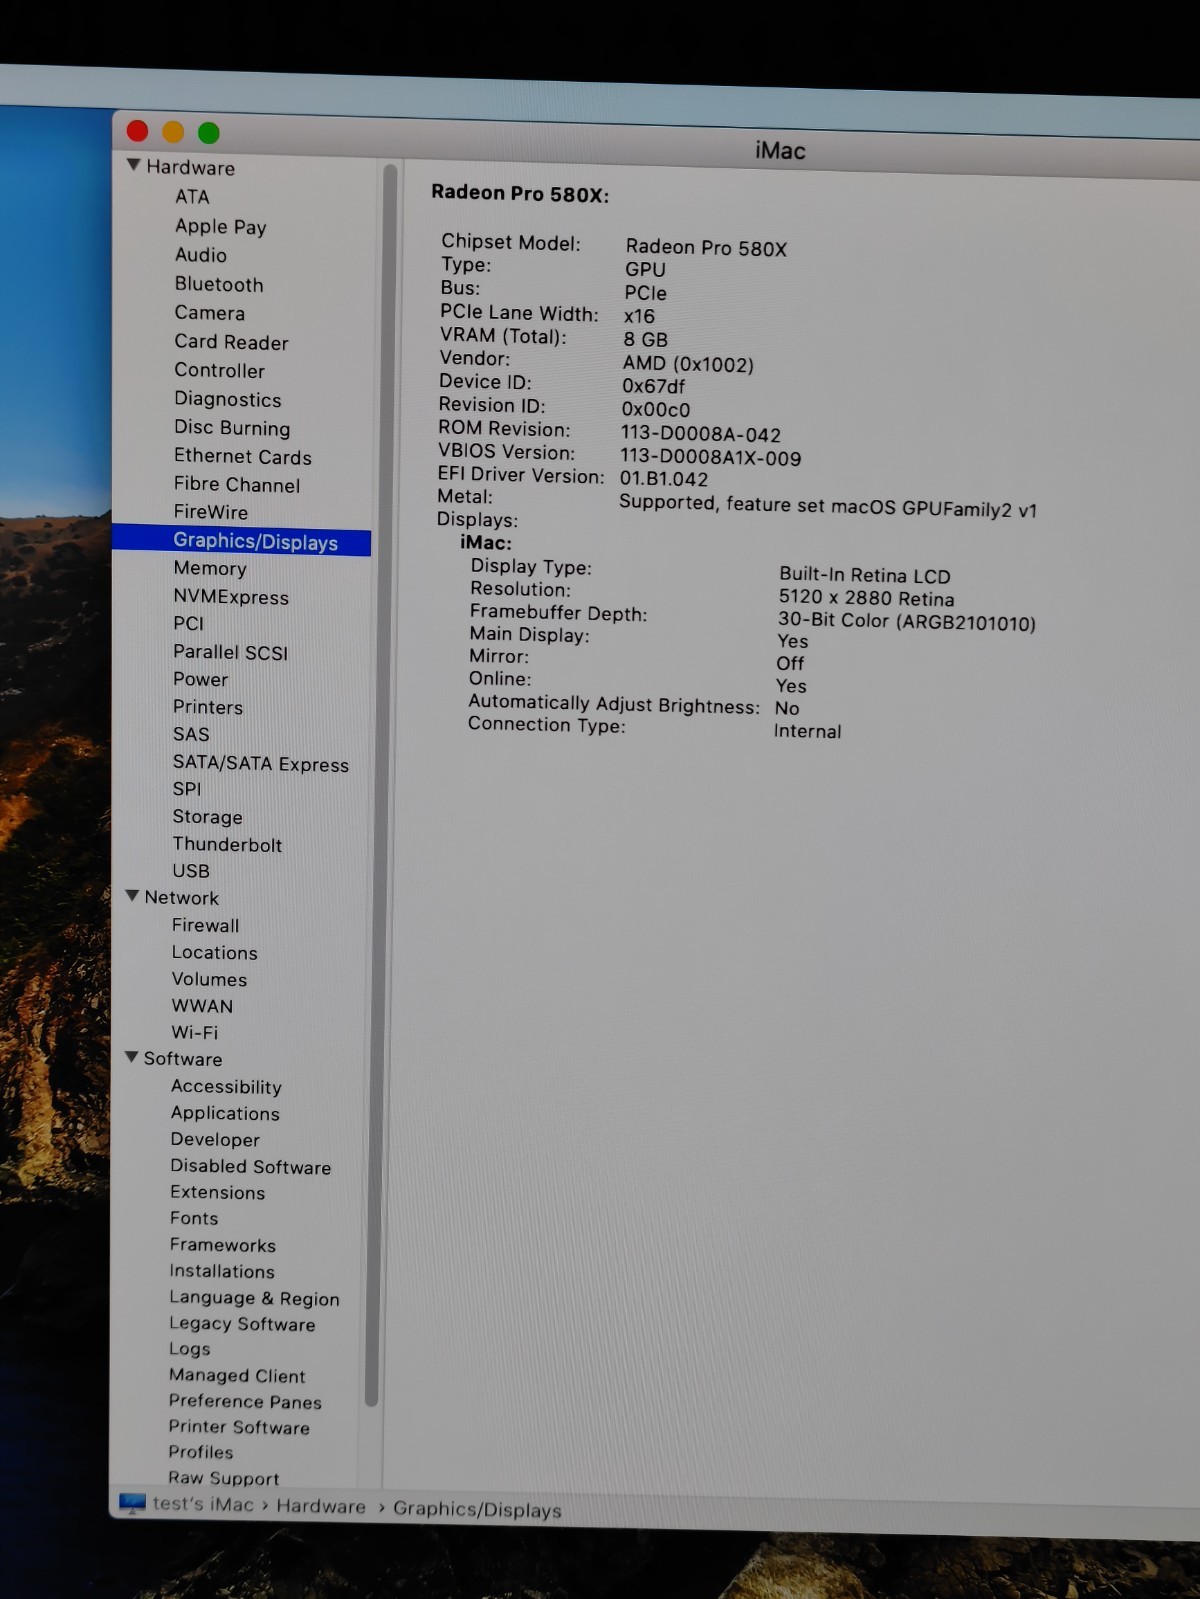Click Graphics/Displays in path bar
Image resolution: width=1200 pixels, height=1599 pixels.
[477, 1509]
